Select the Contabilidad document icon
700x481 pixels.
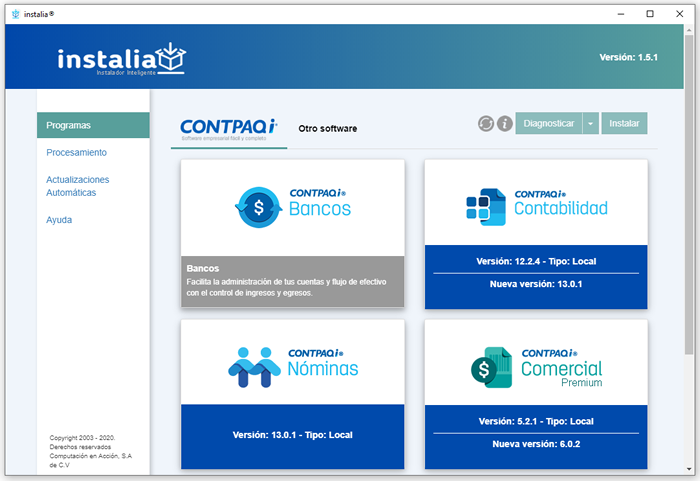[486, 207]
